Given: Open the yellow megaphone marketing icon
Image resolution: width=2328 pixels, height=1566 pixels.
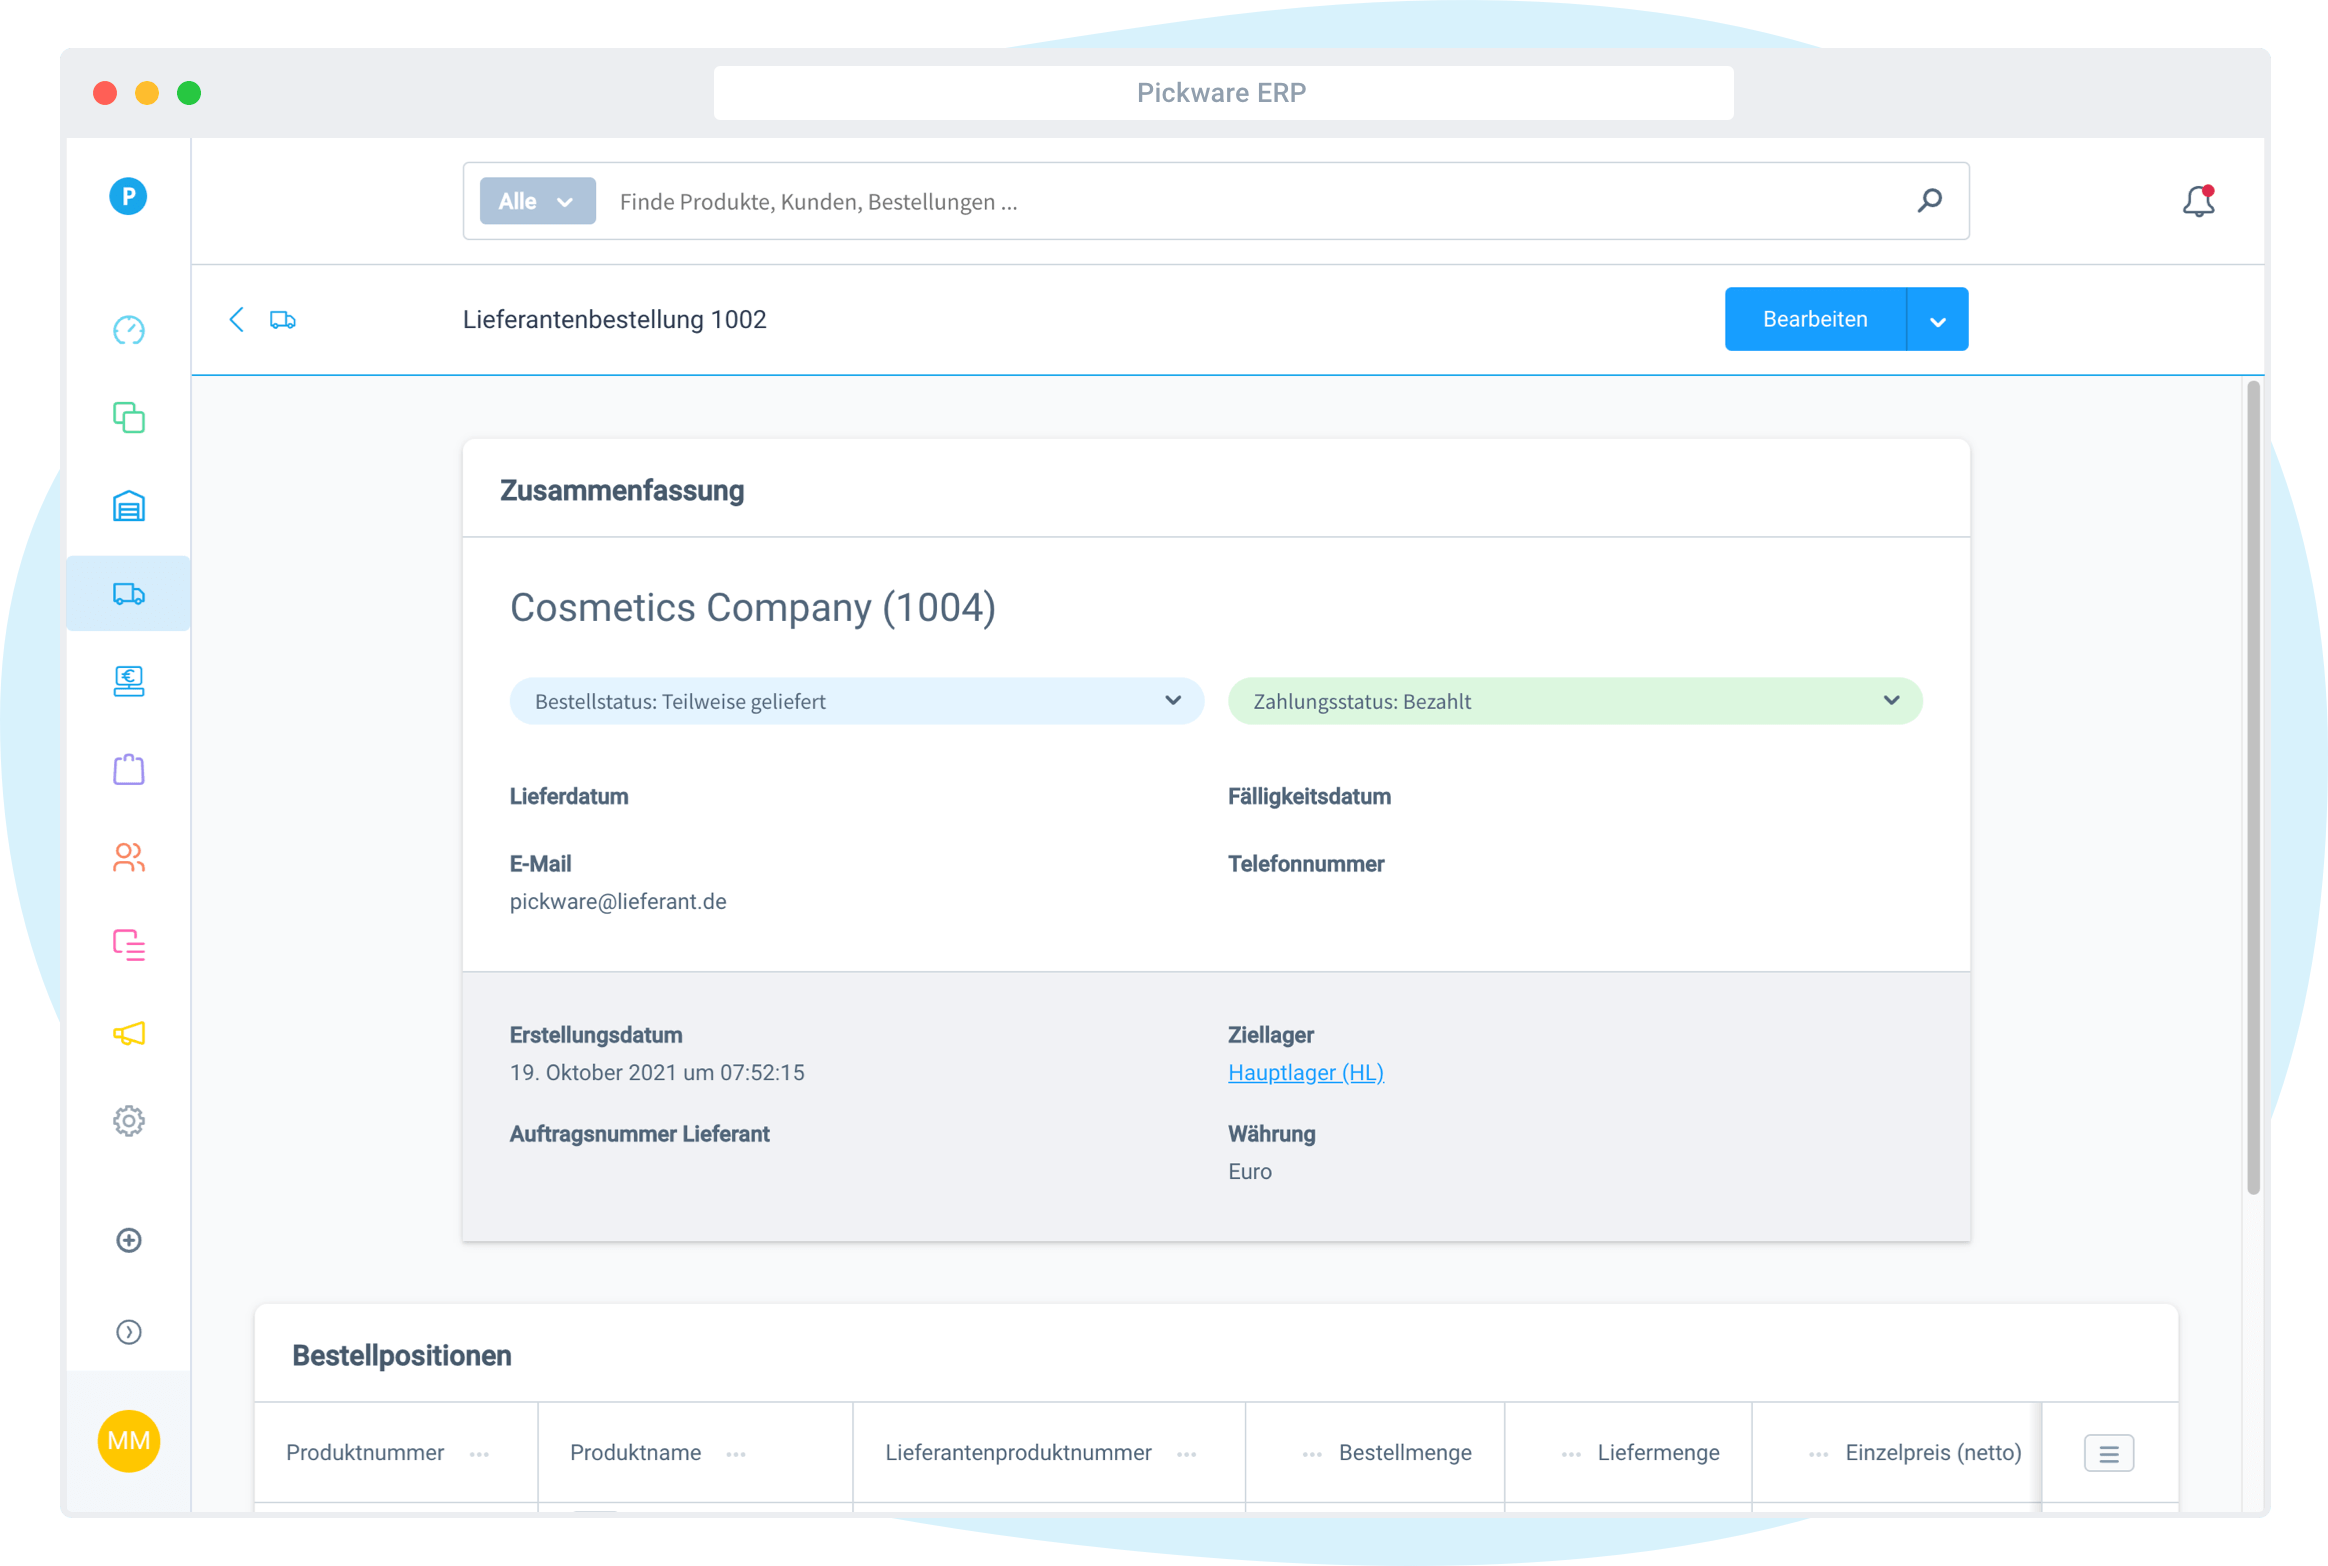Looking at the screenshot, I should (x=128, y=1033).
